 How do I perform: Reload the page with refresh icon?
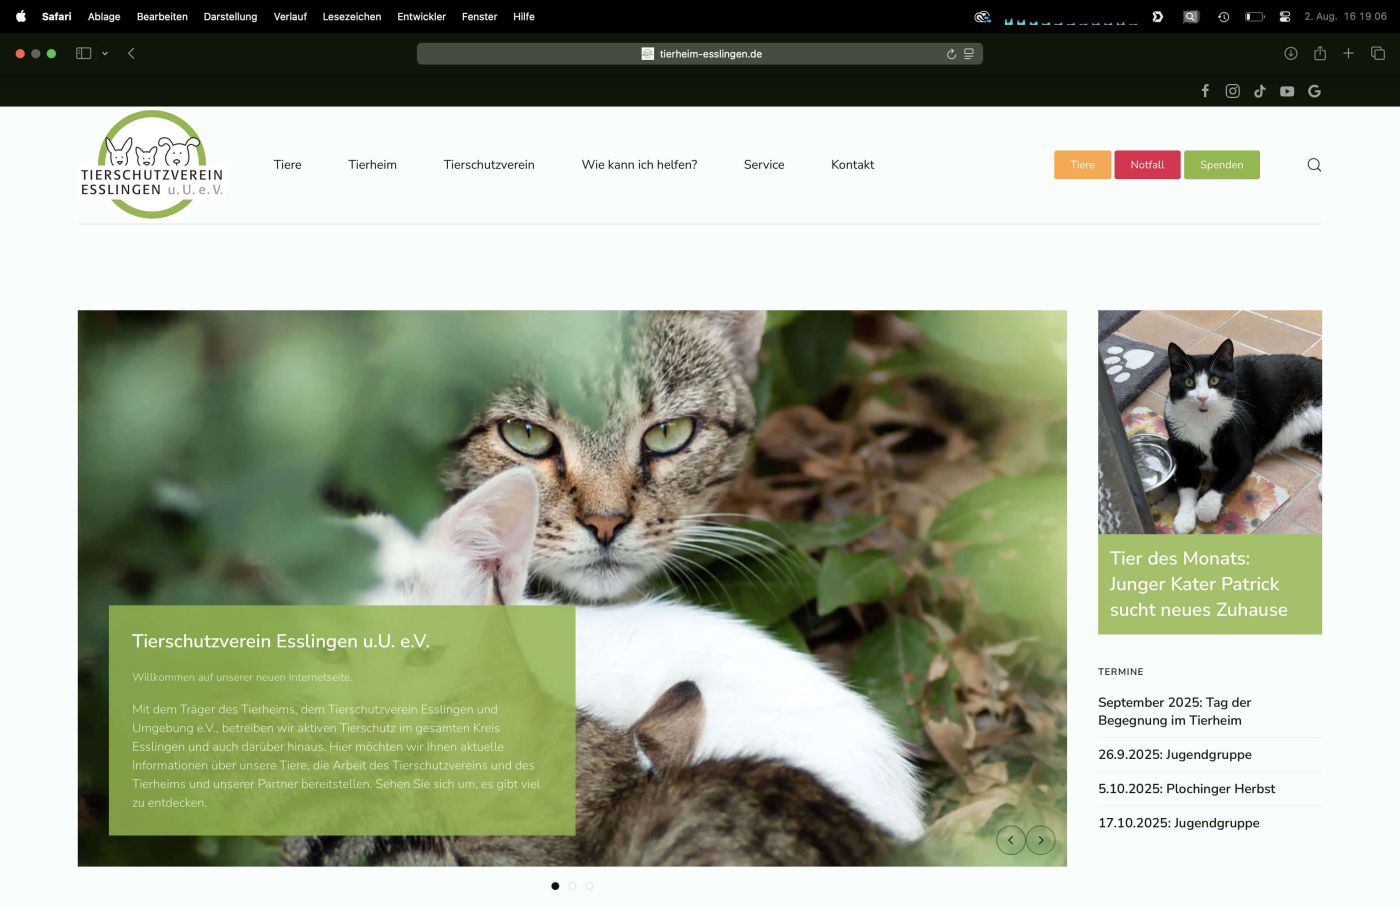(951, 54)
